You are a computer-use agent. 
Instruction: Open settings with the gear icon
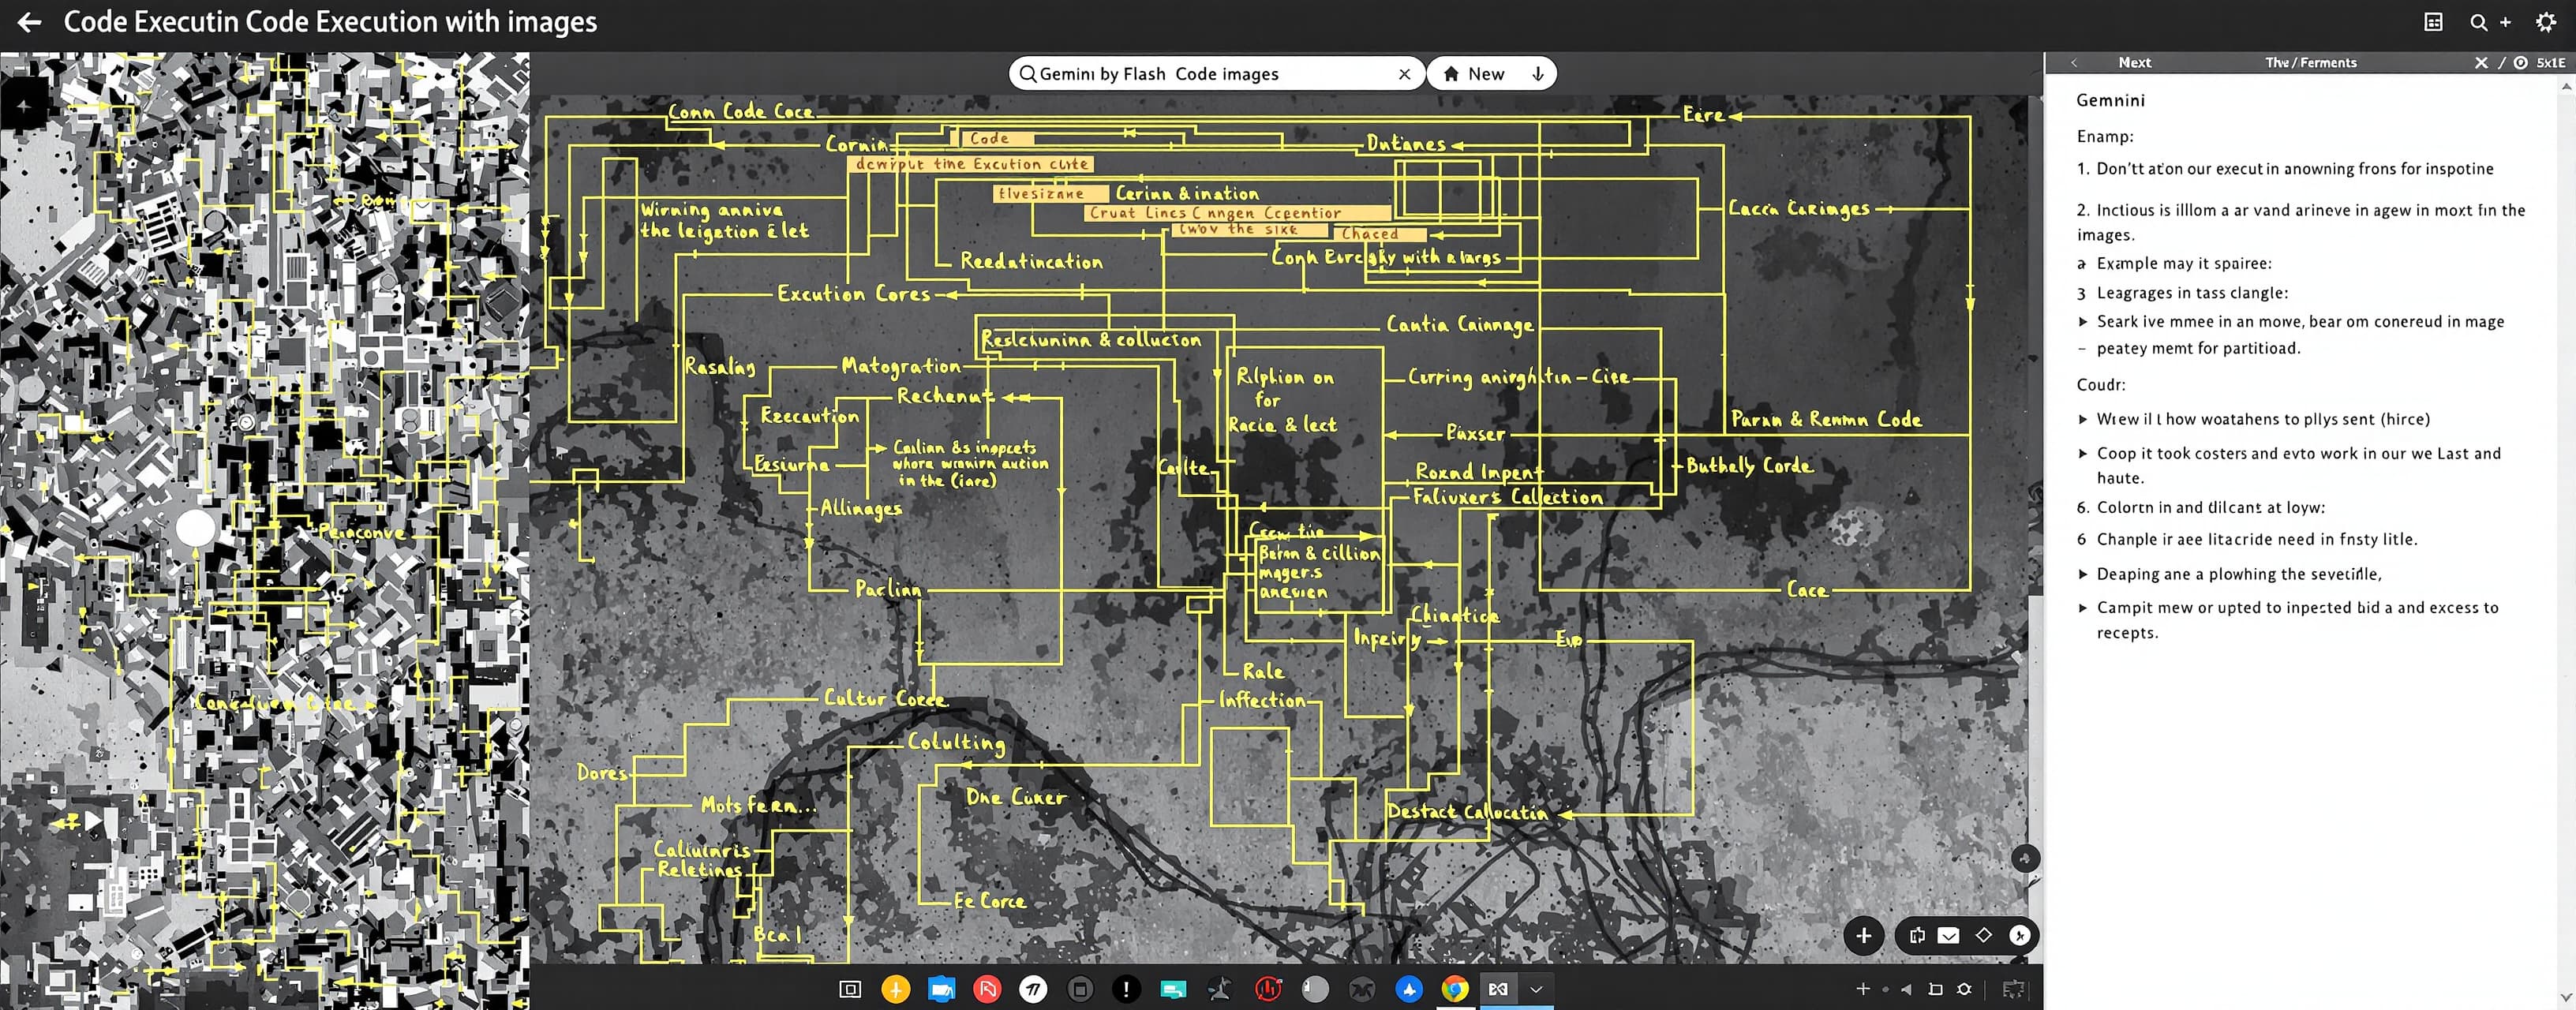2546,22
